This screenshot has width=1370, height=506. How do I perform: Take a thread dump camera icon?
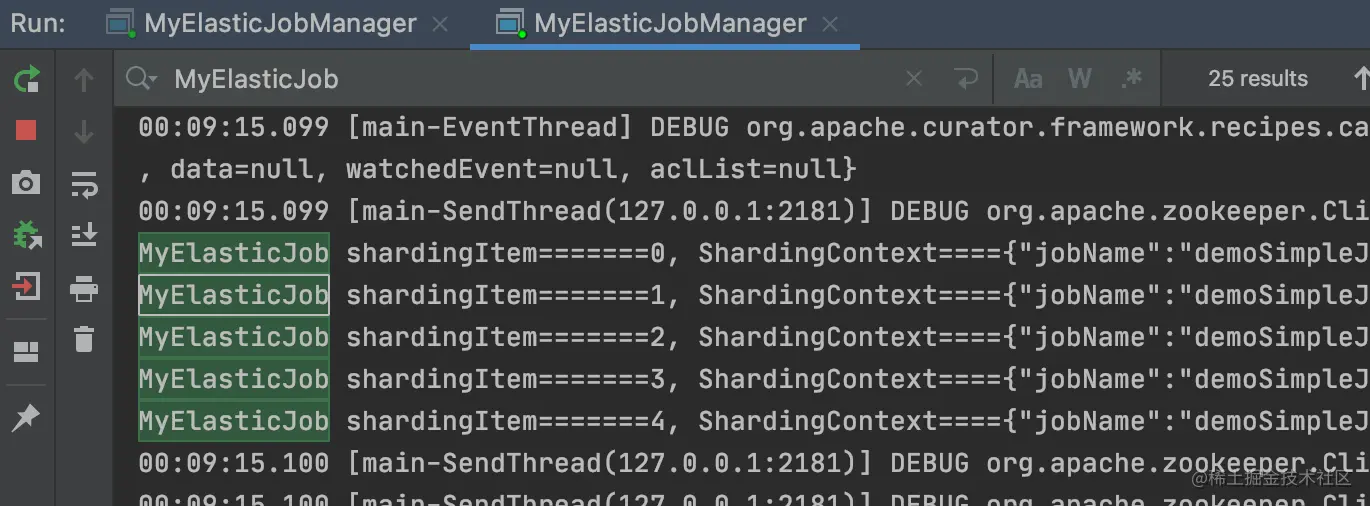click(x=26, y=182)
